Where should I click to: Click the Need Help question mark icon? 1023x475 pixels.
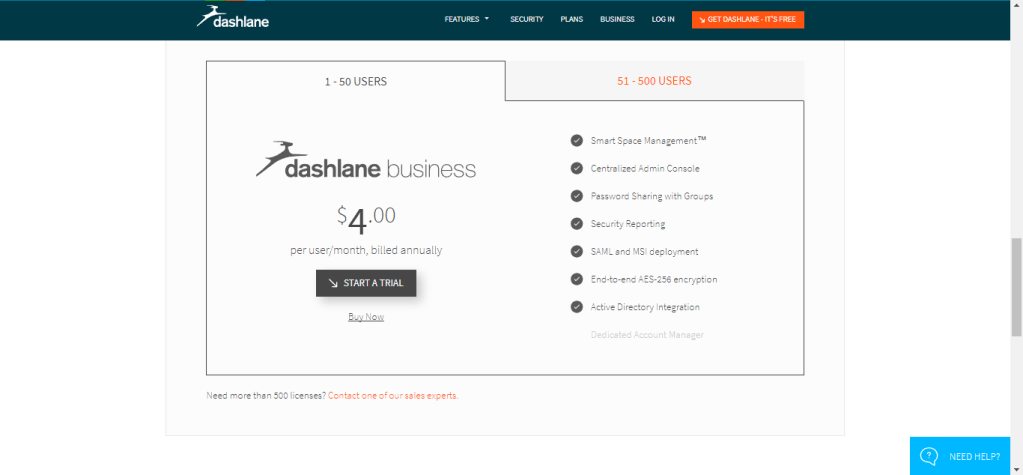[929, 456]
